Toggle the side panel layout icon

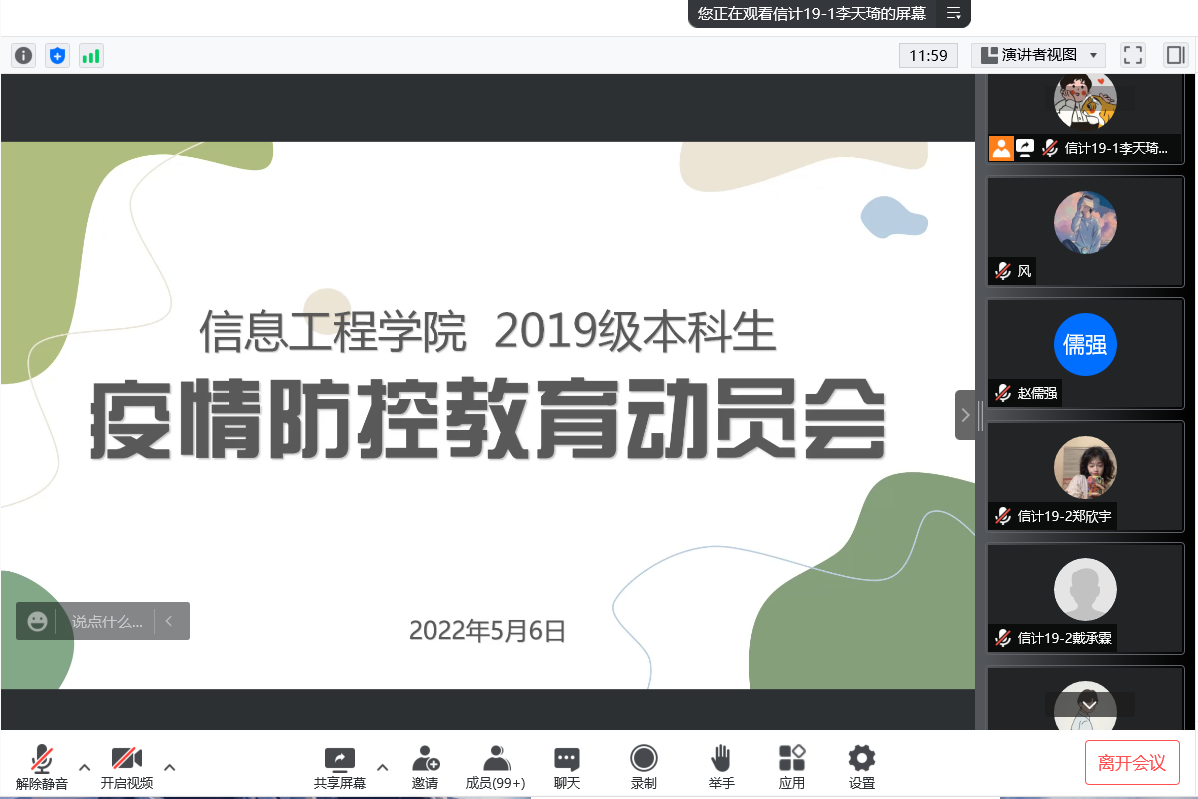[x=1174, y=55]
